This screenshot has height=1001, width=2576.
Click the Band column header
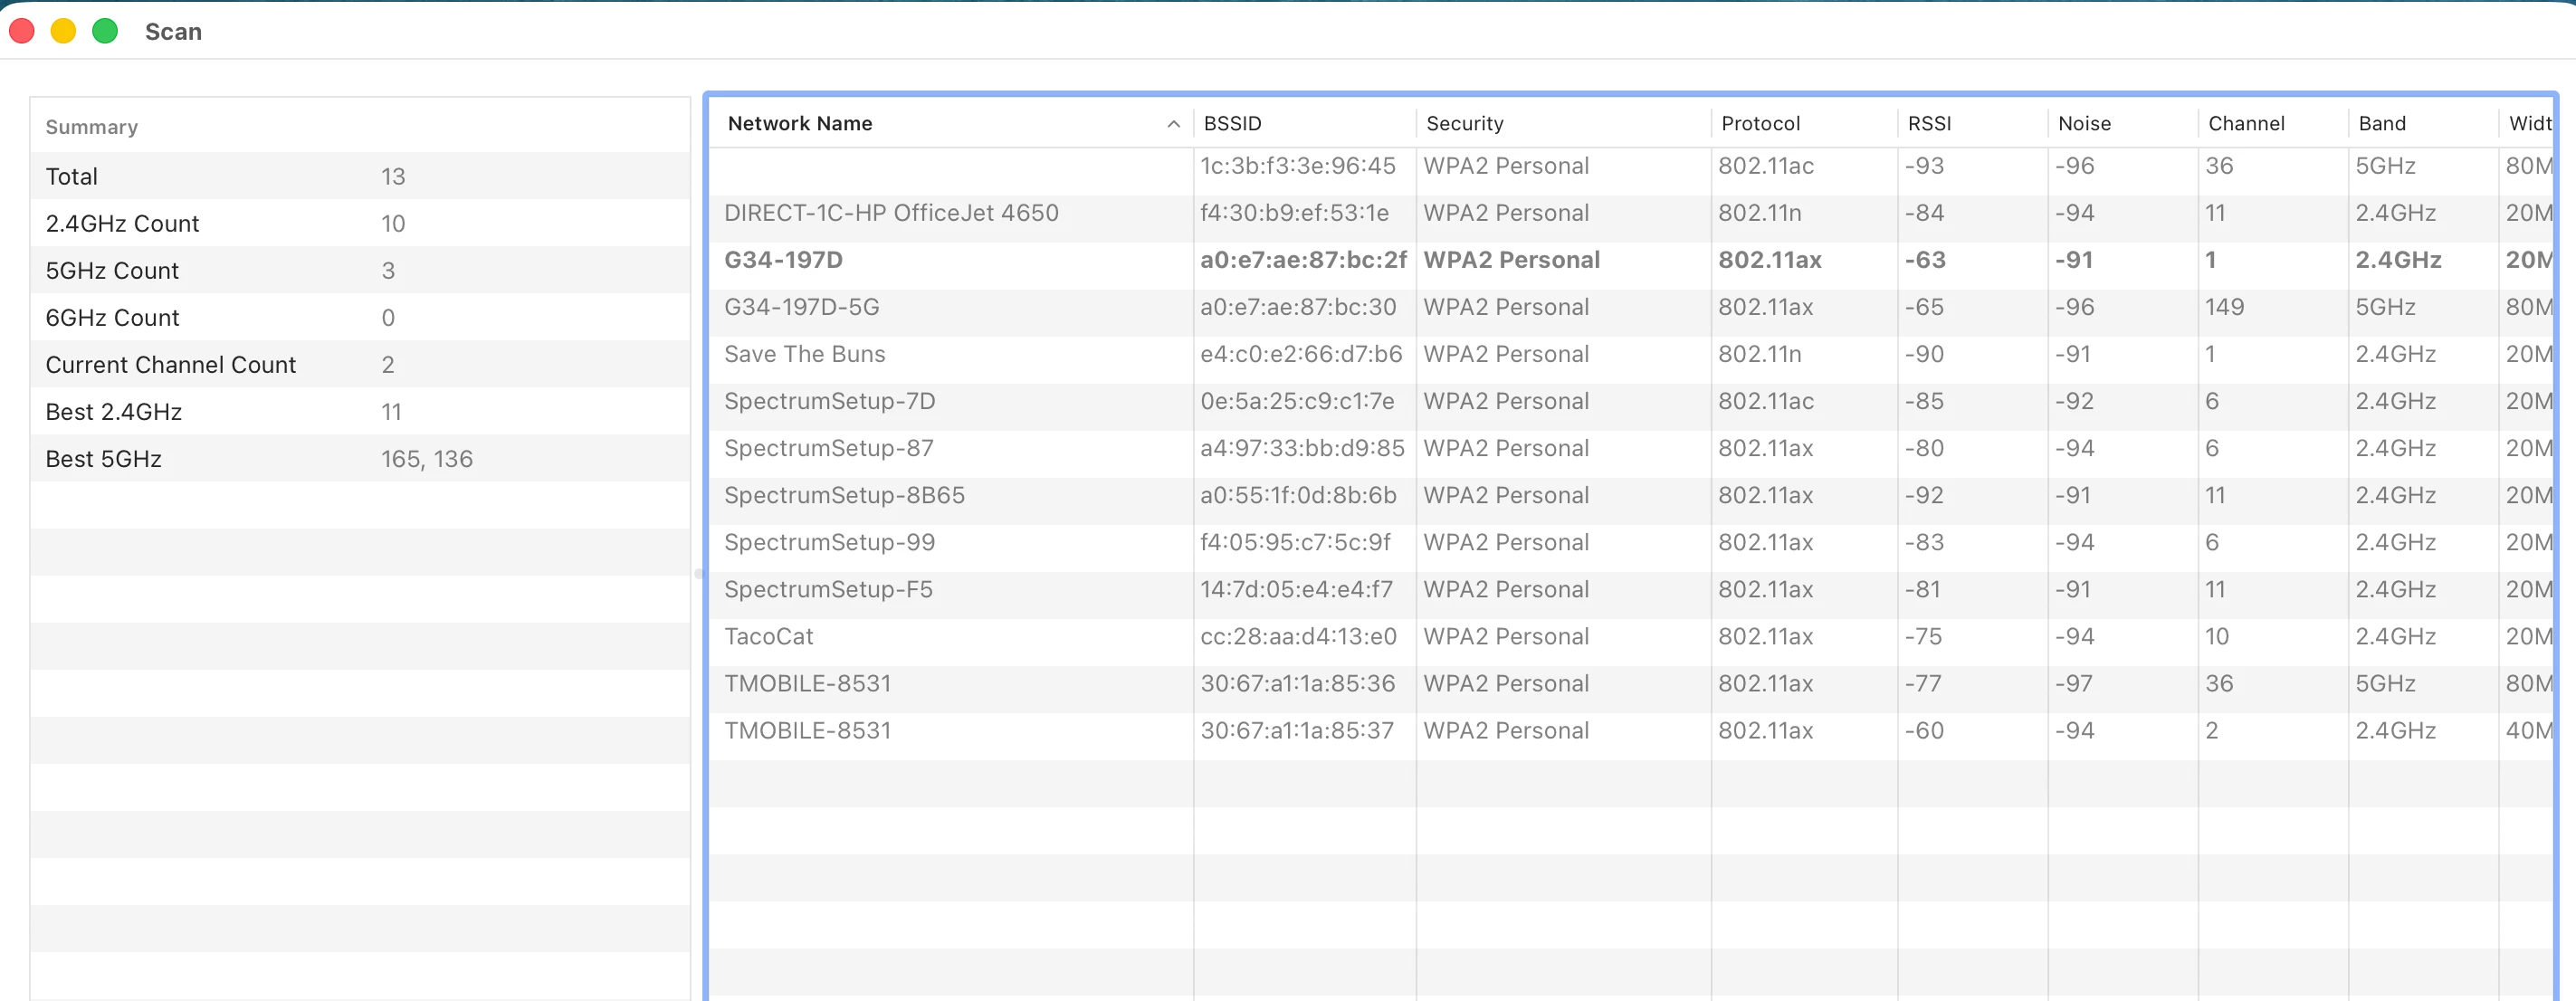(x=2382, y=124)
